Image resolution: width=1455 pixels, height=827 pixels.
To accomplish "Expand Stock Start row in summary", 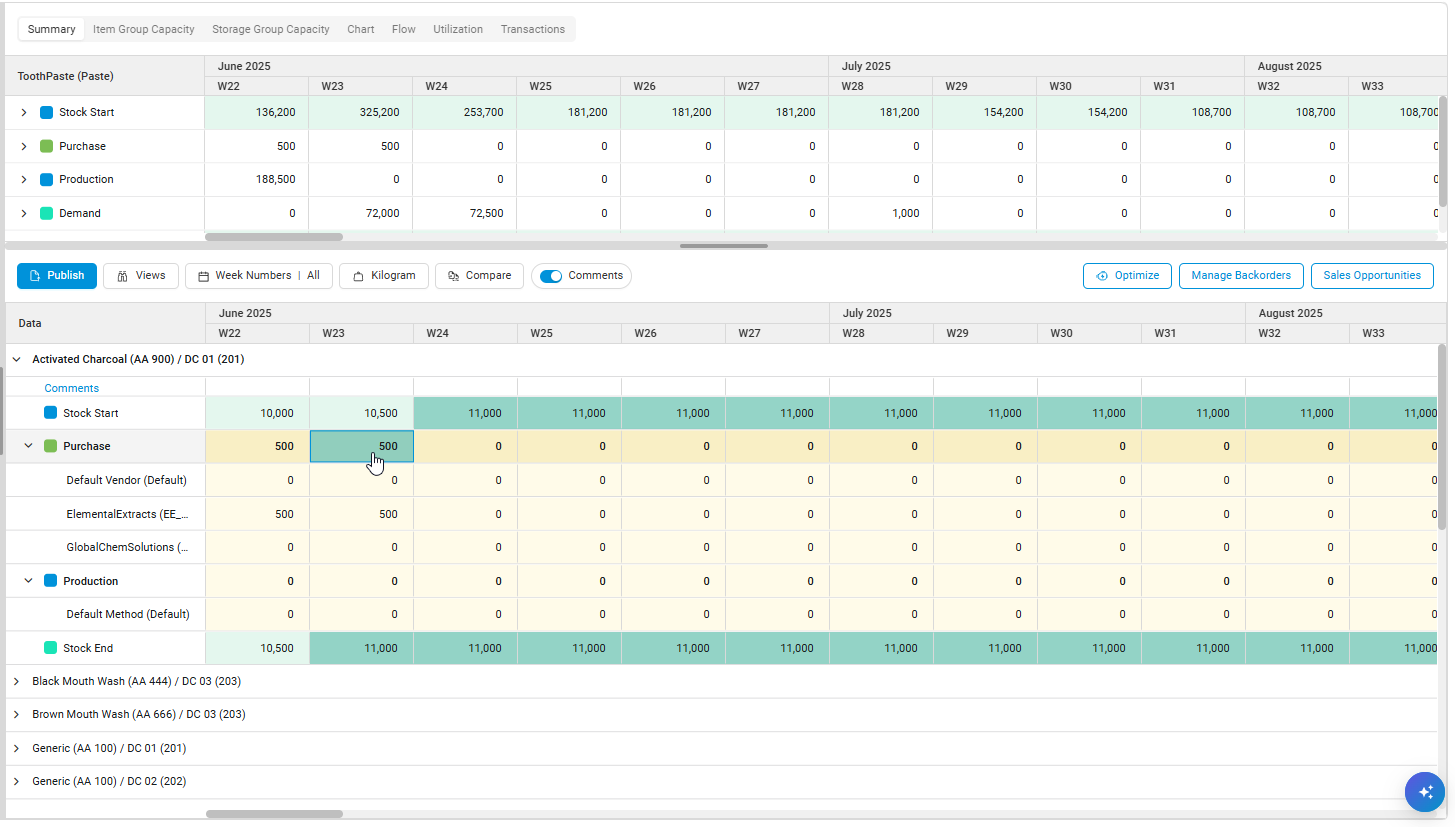I will tap(24, 113).
